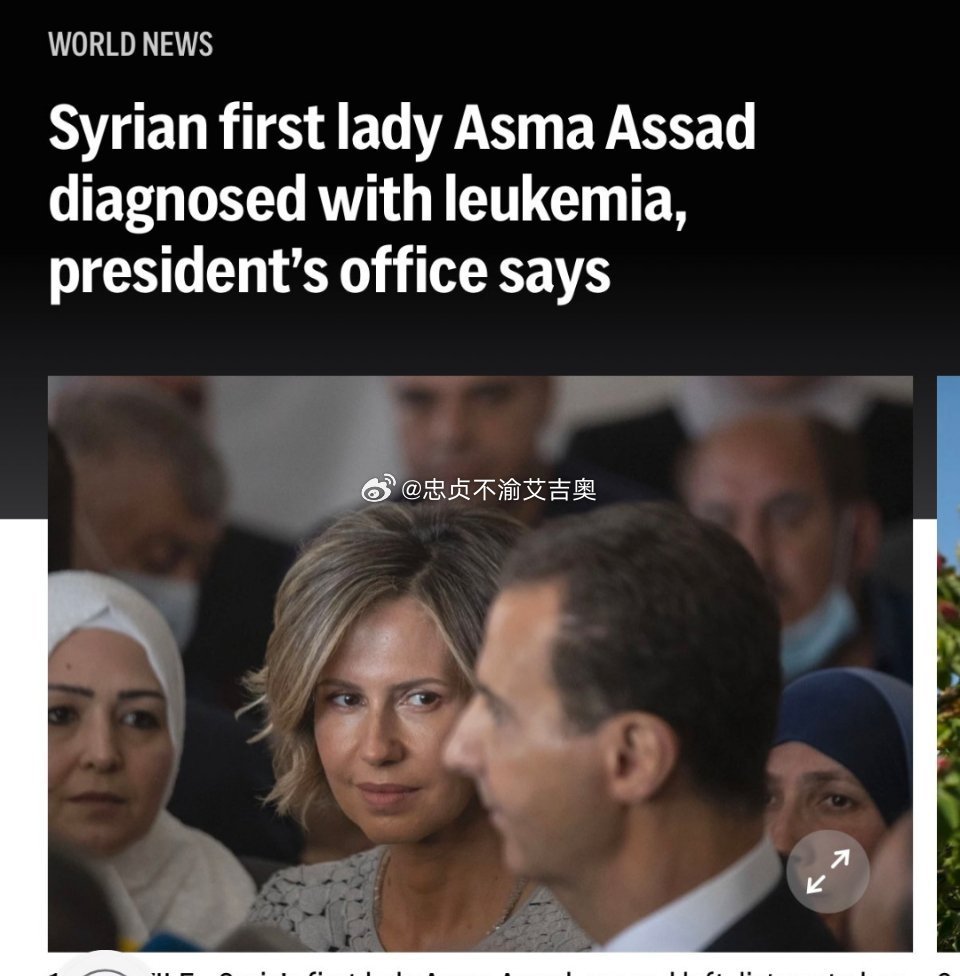Open the Asma Assad leukemia headline
This screenshot has height=976, width=960.
(x=402, y=199)
